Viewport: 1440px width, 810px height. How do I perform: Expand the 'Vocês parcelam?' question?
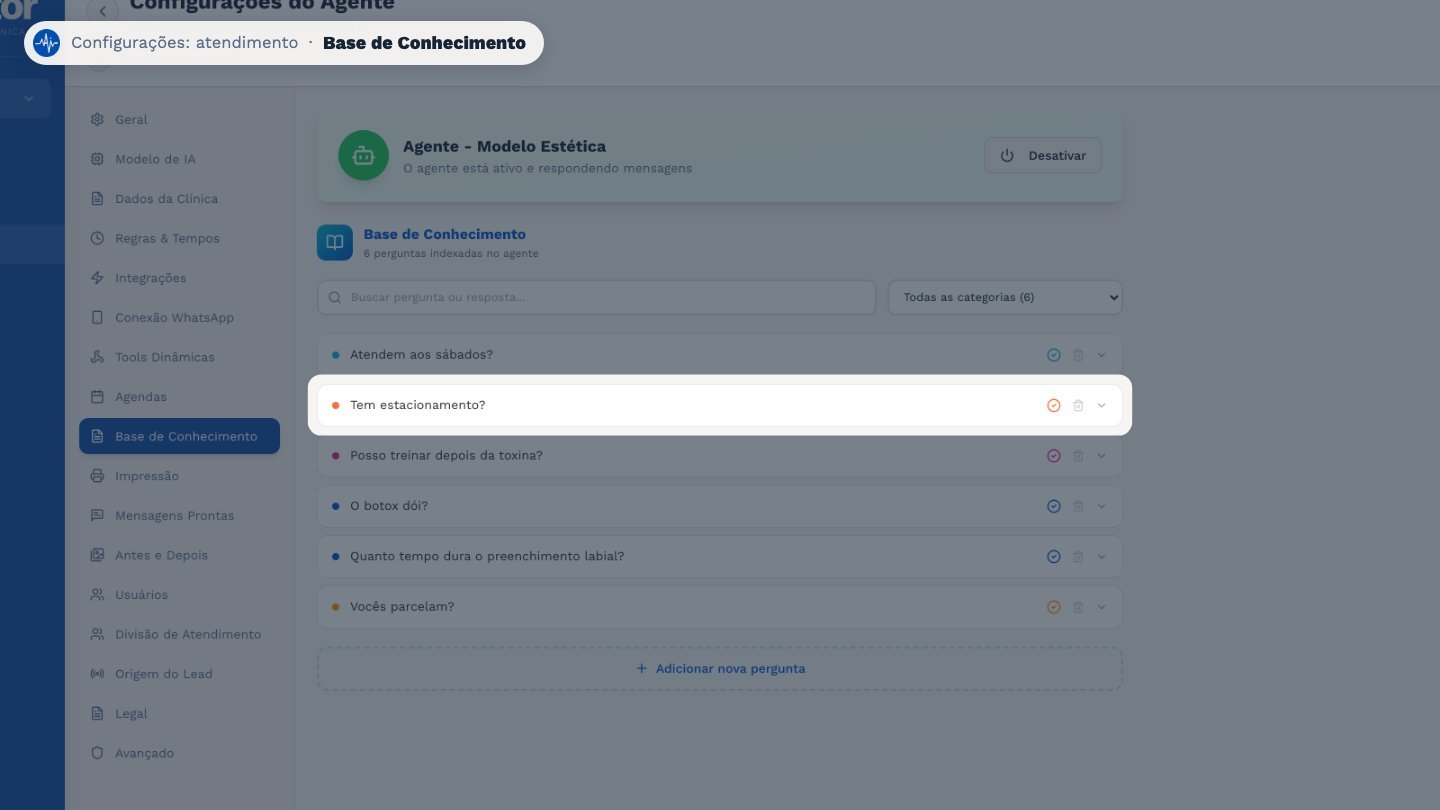click(x=1102, y=607)
